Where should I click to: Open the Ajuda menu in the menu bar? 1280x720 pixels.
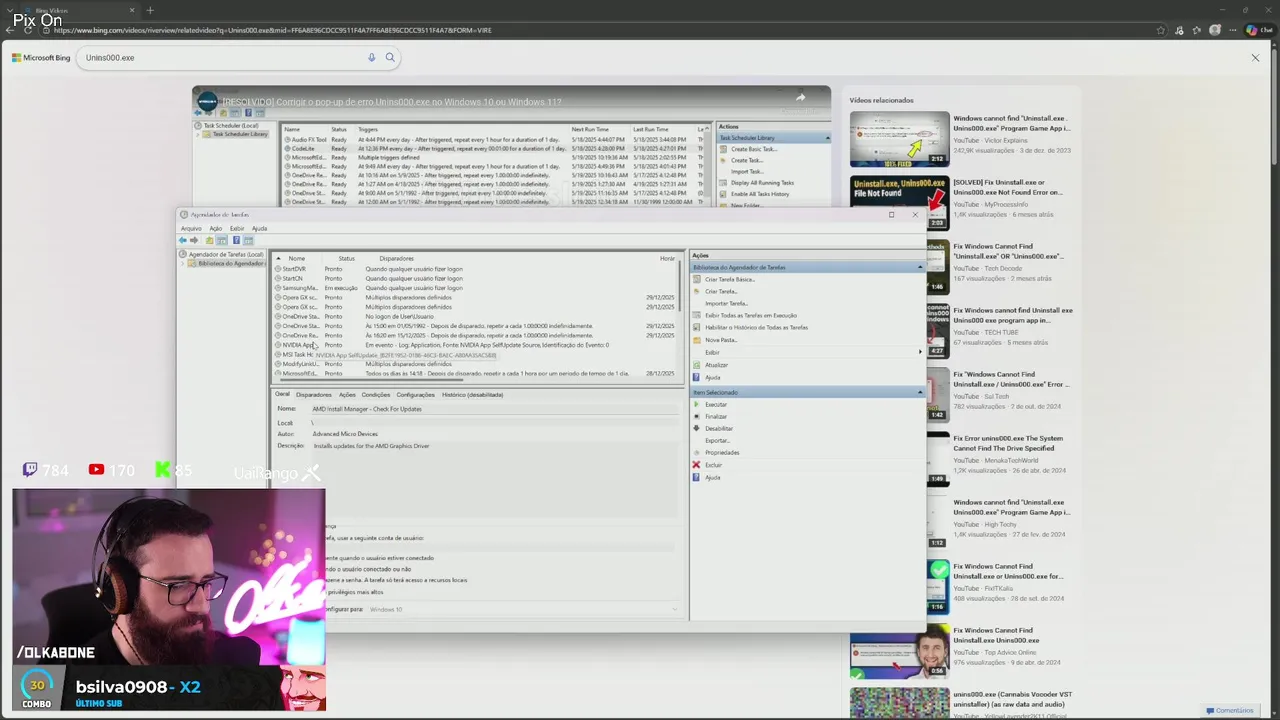click(x=259, y=228)
